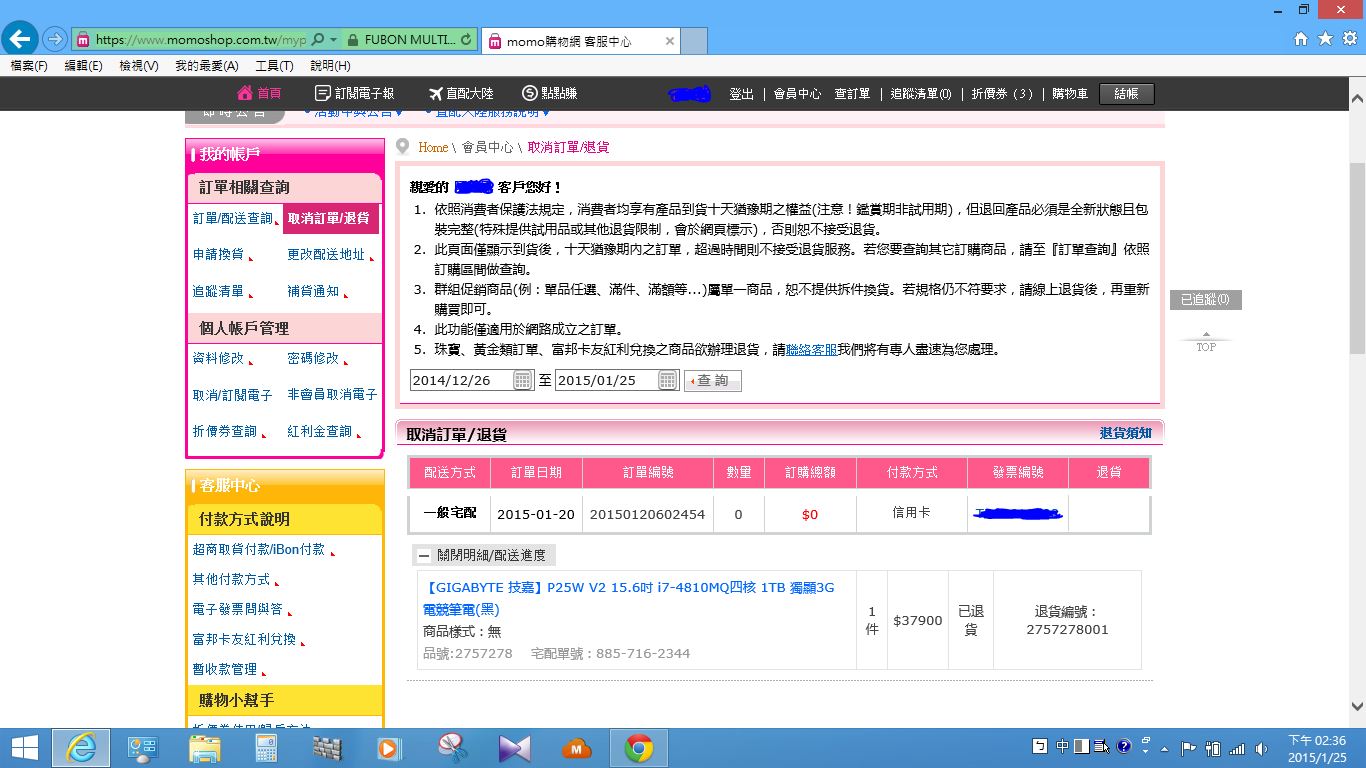
Task: Open File Explorer folder in taskbar
Action: tap(205, 748)
